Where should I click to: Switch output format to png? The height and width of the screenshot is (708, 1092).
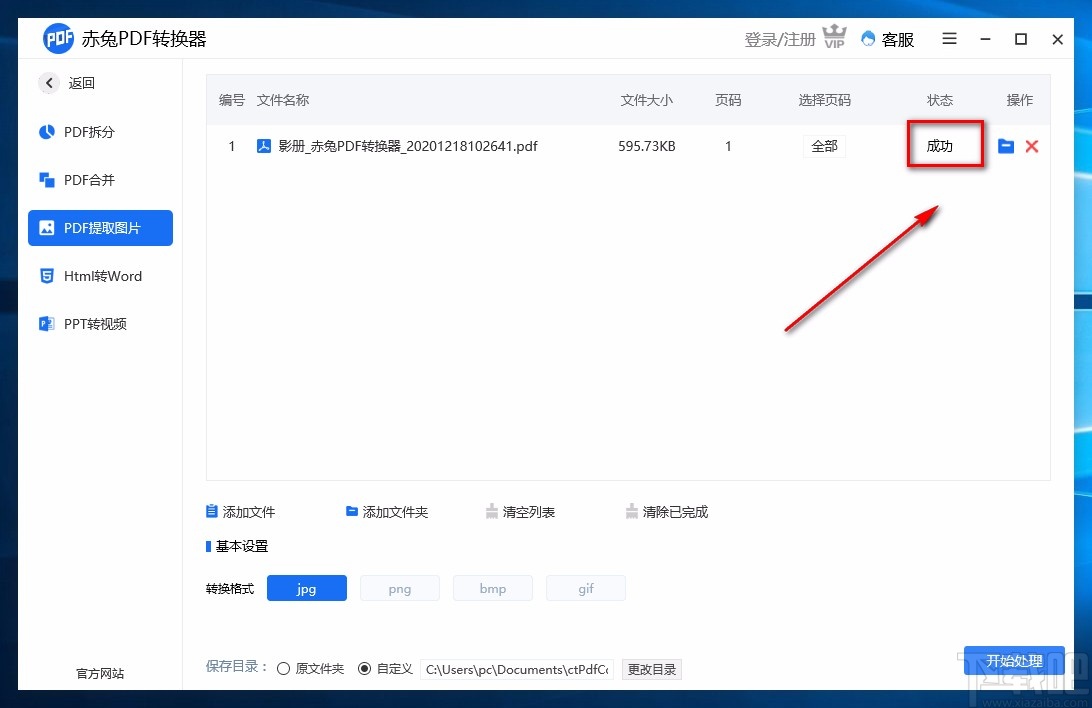click(399, 588)
